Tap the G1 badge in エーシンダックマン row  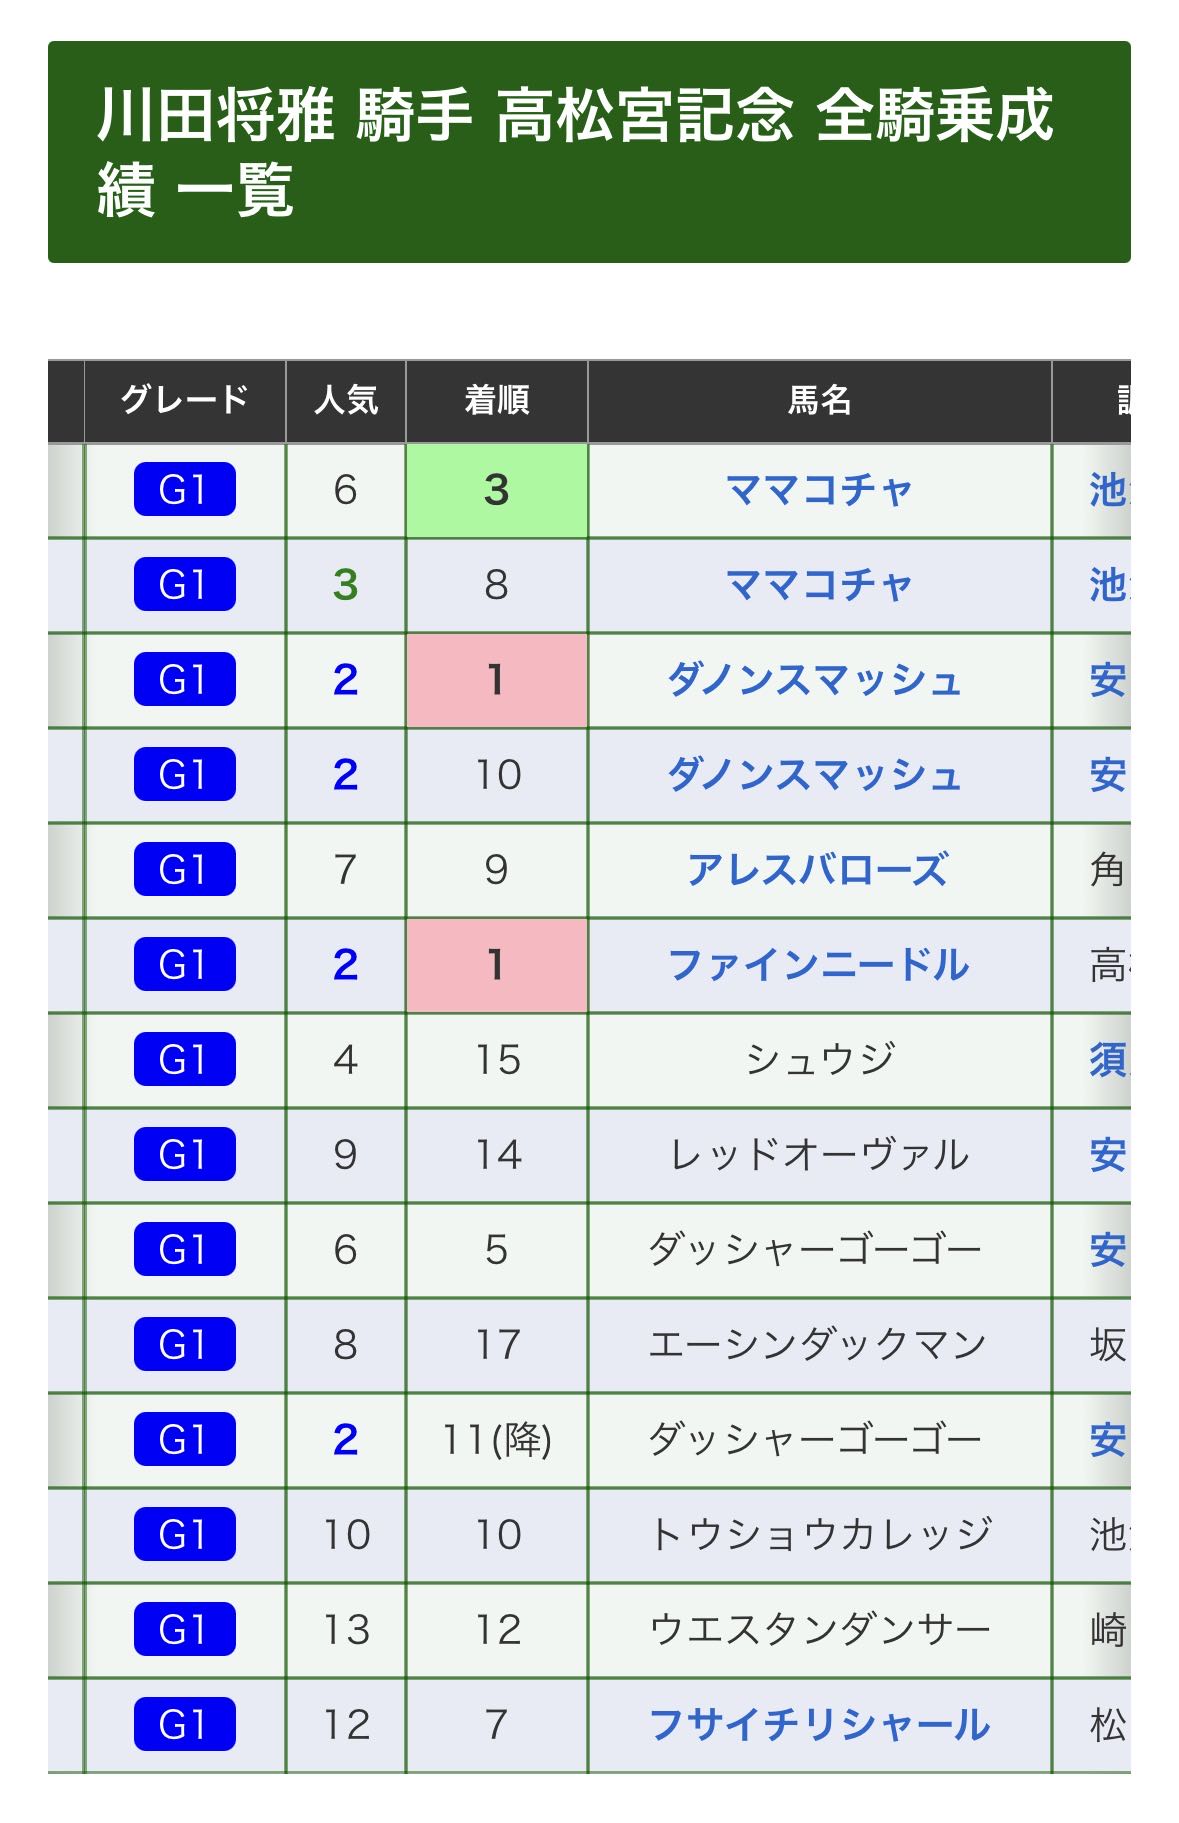coord(184,1345)
